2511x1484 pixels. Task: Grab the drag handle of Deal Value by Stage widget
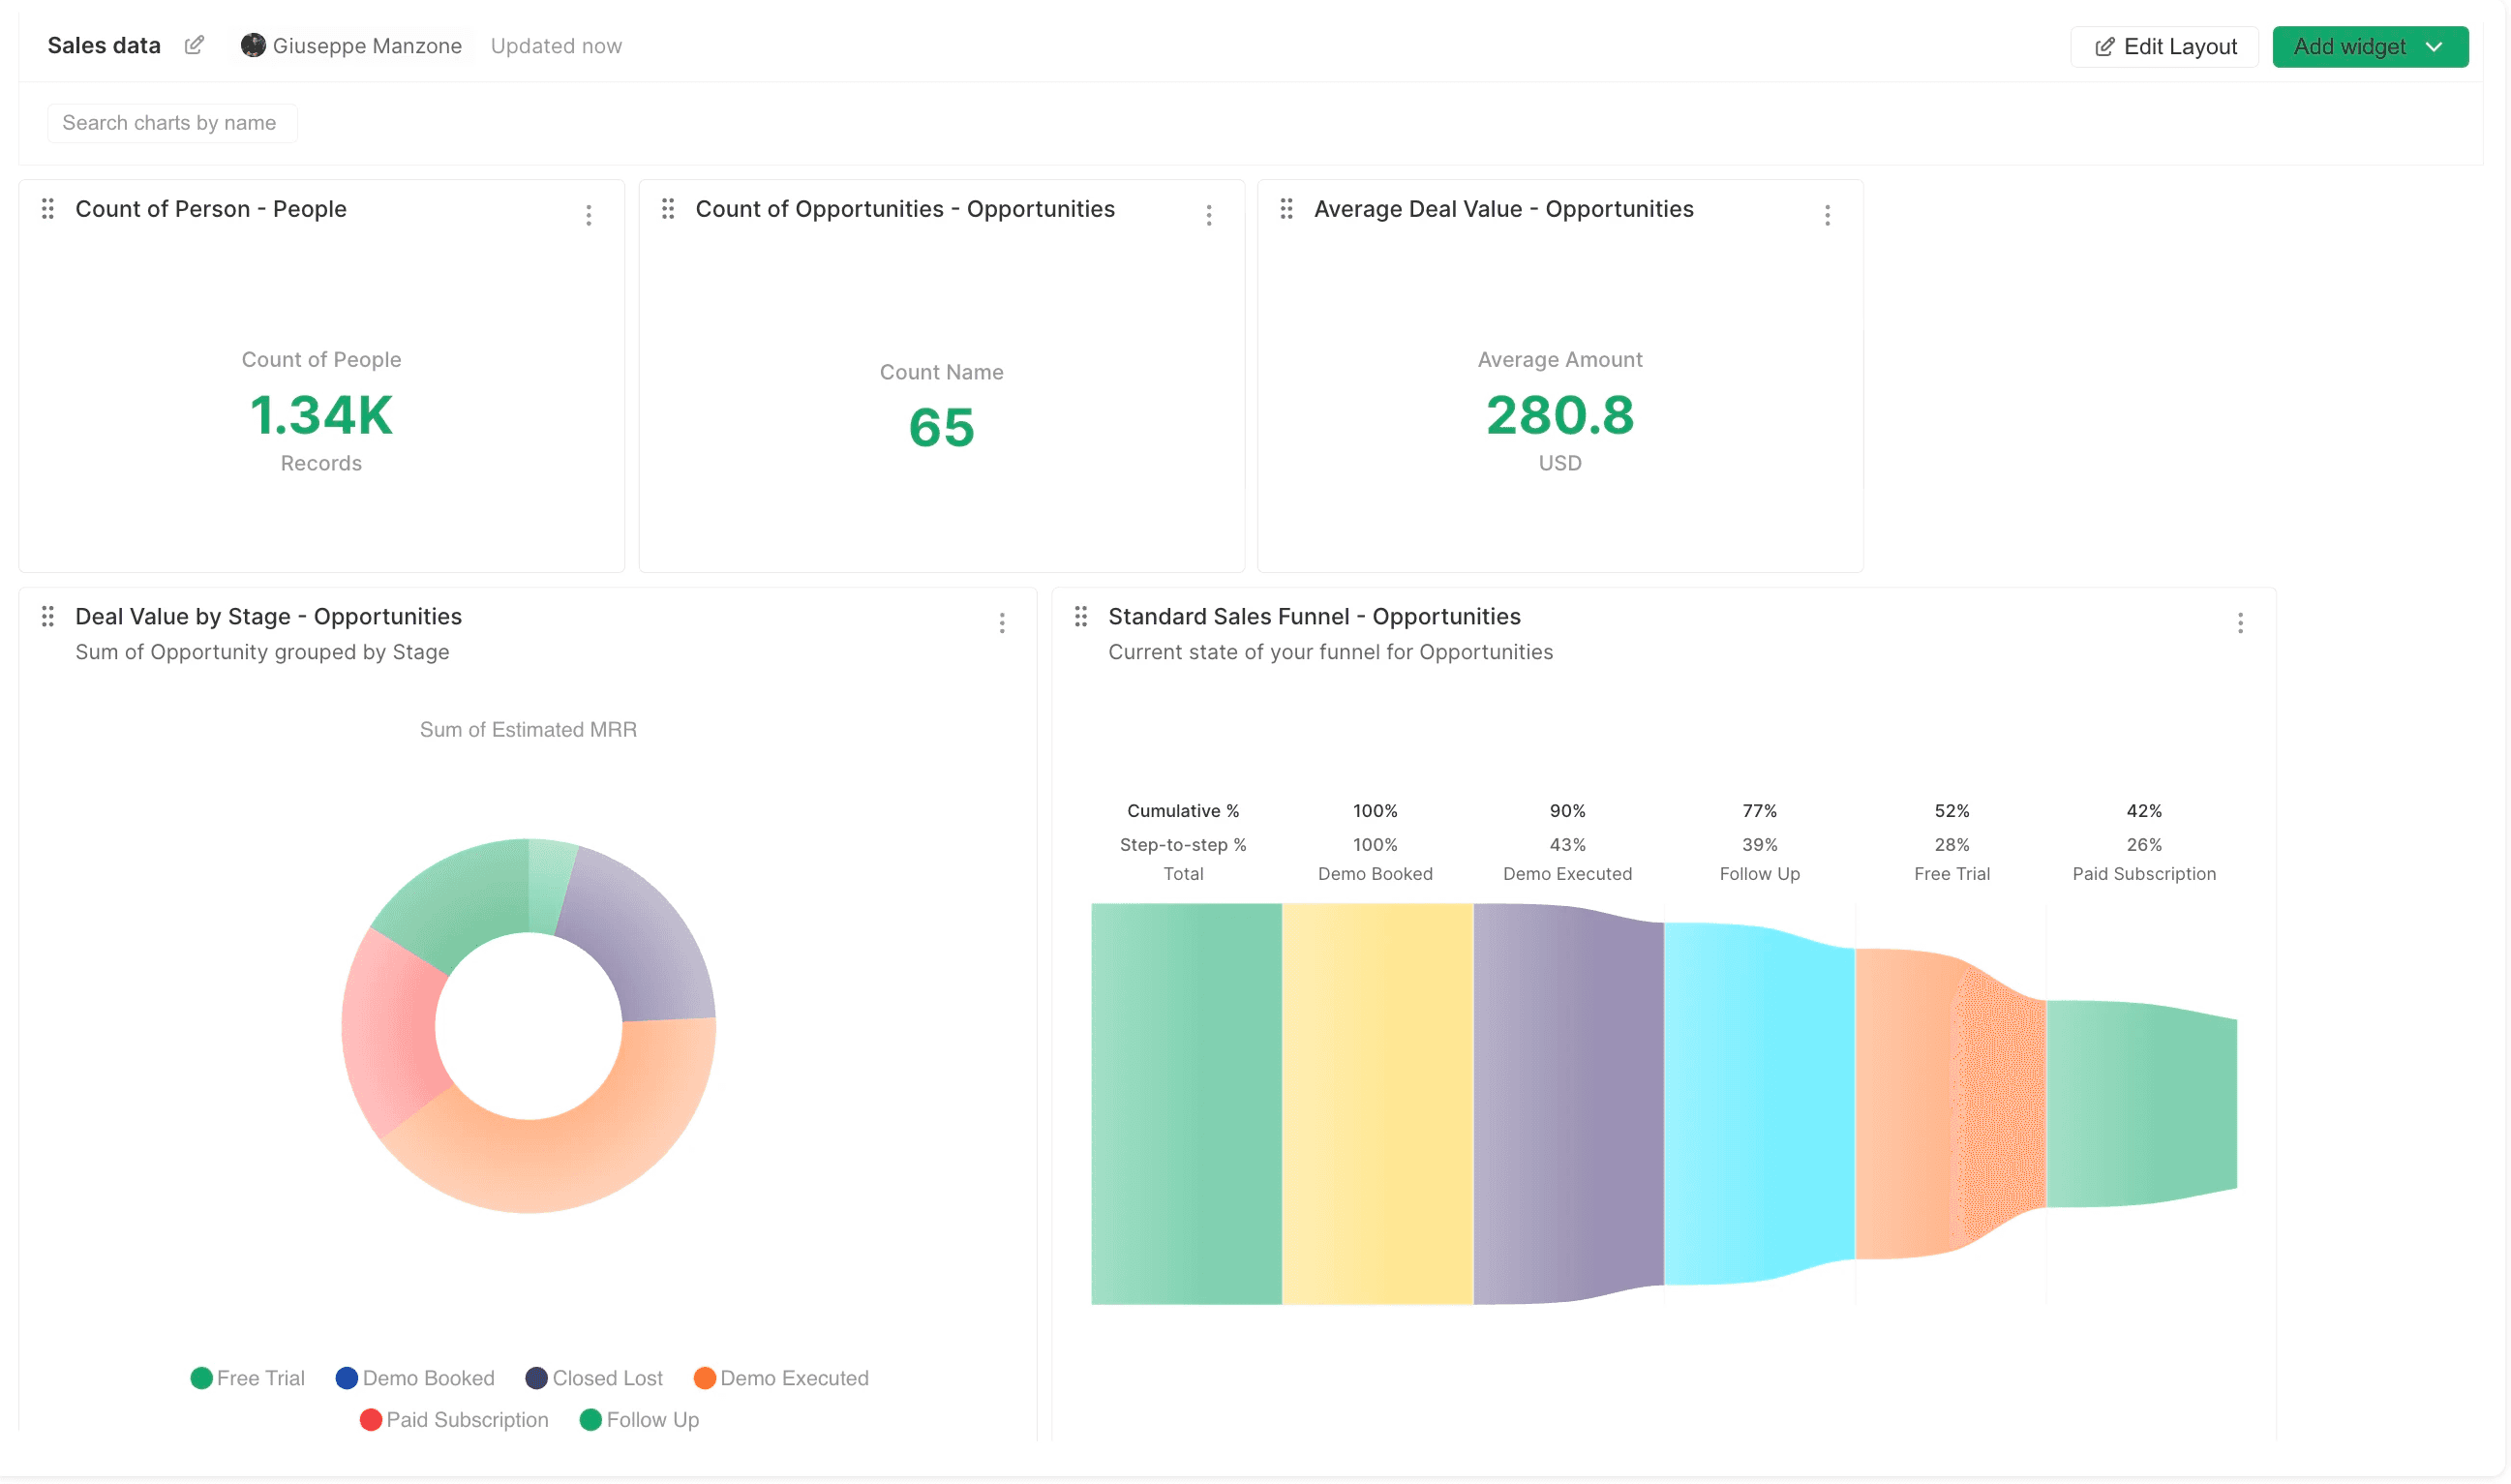[48, 616]
